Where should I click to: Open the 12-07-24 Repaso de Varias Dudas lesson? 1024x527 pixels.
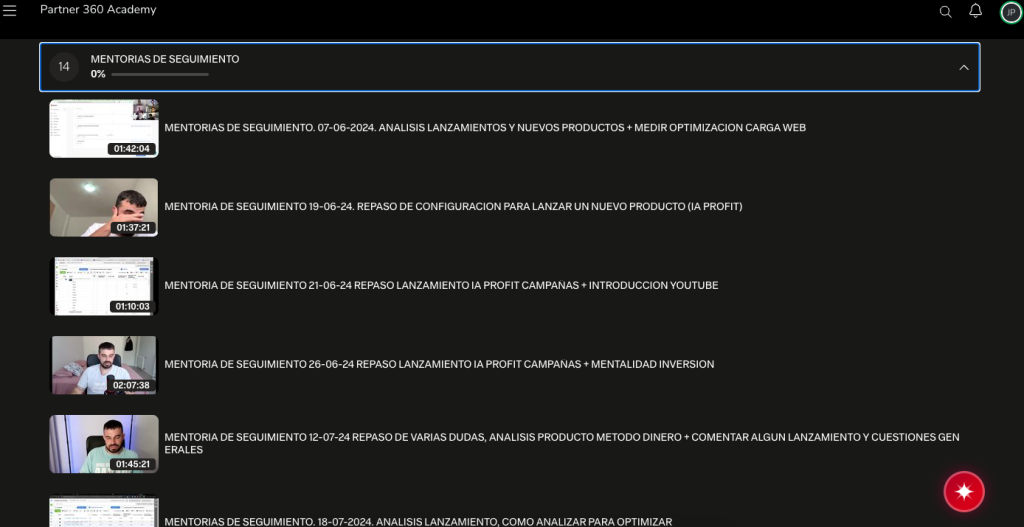click(x=562, y=443)
